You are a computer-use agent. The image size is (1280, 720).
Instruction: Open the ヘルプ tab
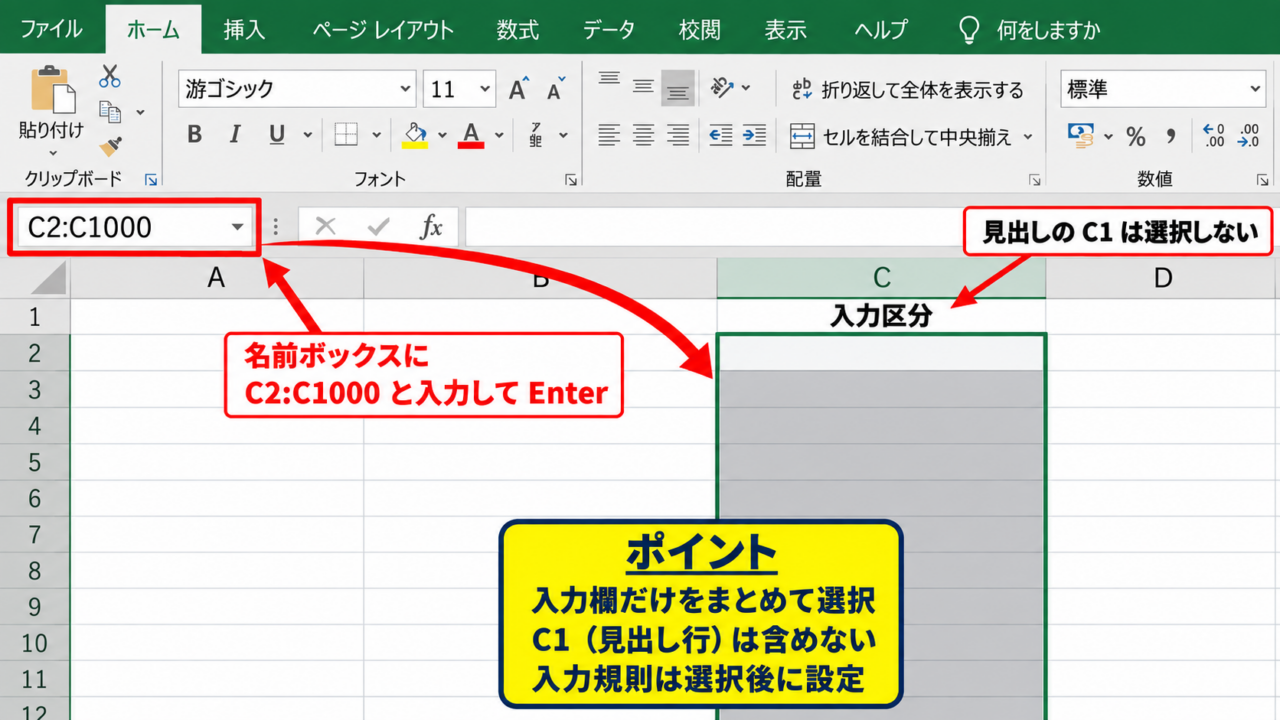tap(881, 29)
